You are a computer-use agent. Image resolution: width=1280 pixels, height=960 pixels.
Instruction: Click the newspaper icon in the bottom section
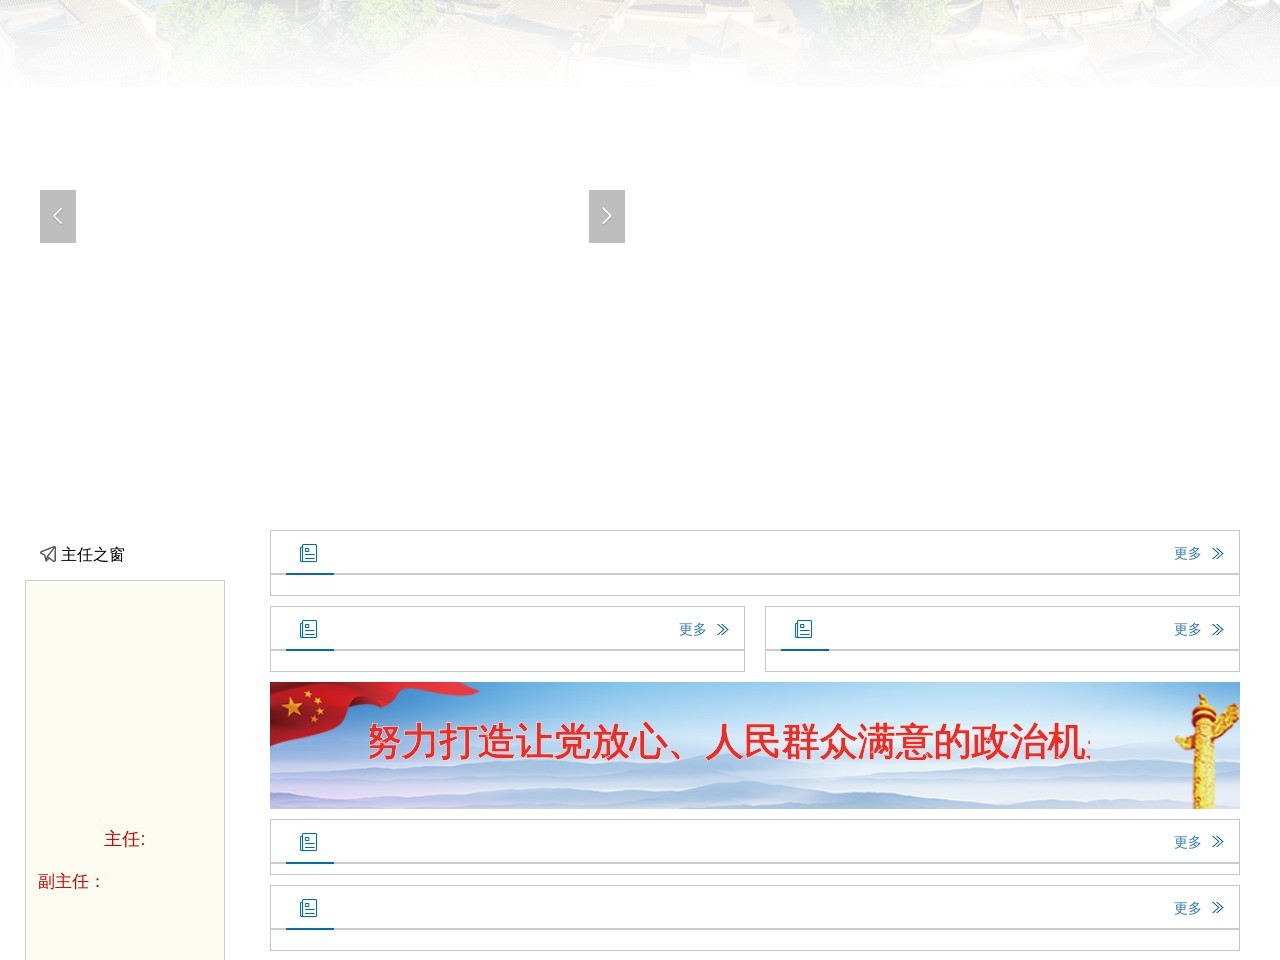pyautogui.click(x=308, y=907)
